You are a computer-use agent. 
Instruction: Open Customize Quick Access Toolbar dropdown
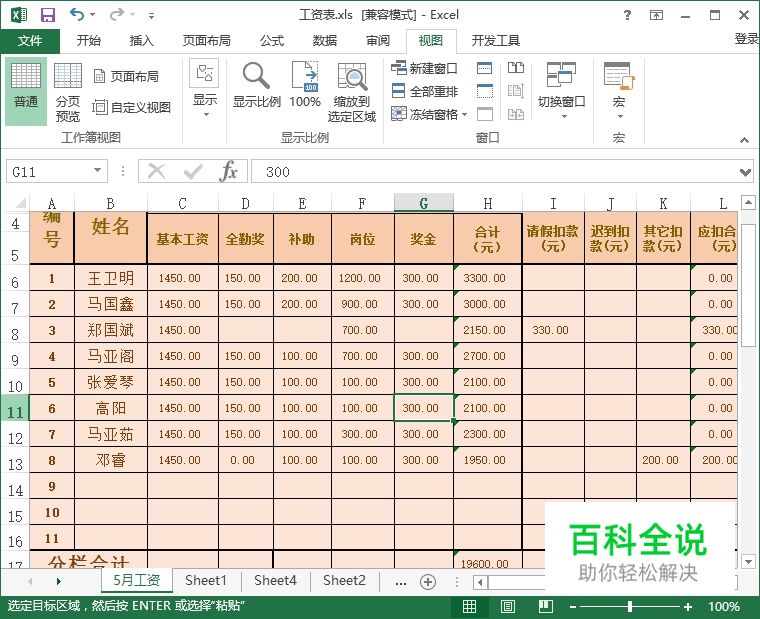tap(152, 16)
